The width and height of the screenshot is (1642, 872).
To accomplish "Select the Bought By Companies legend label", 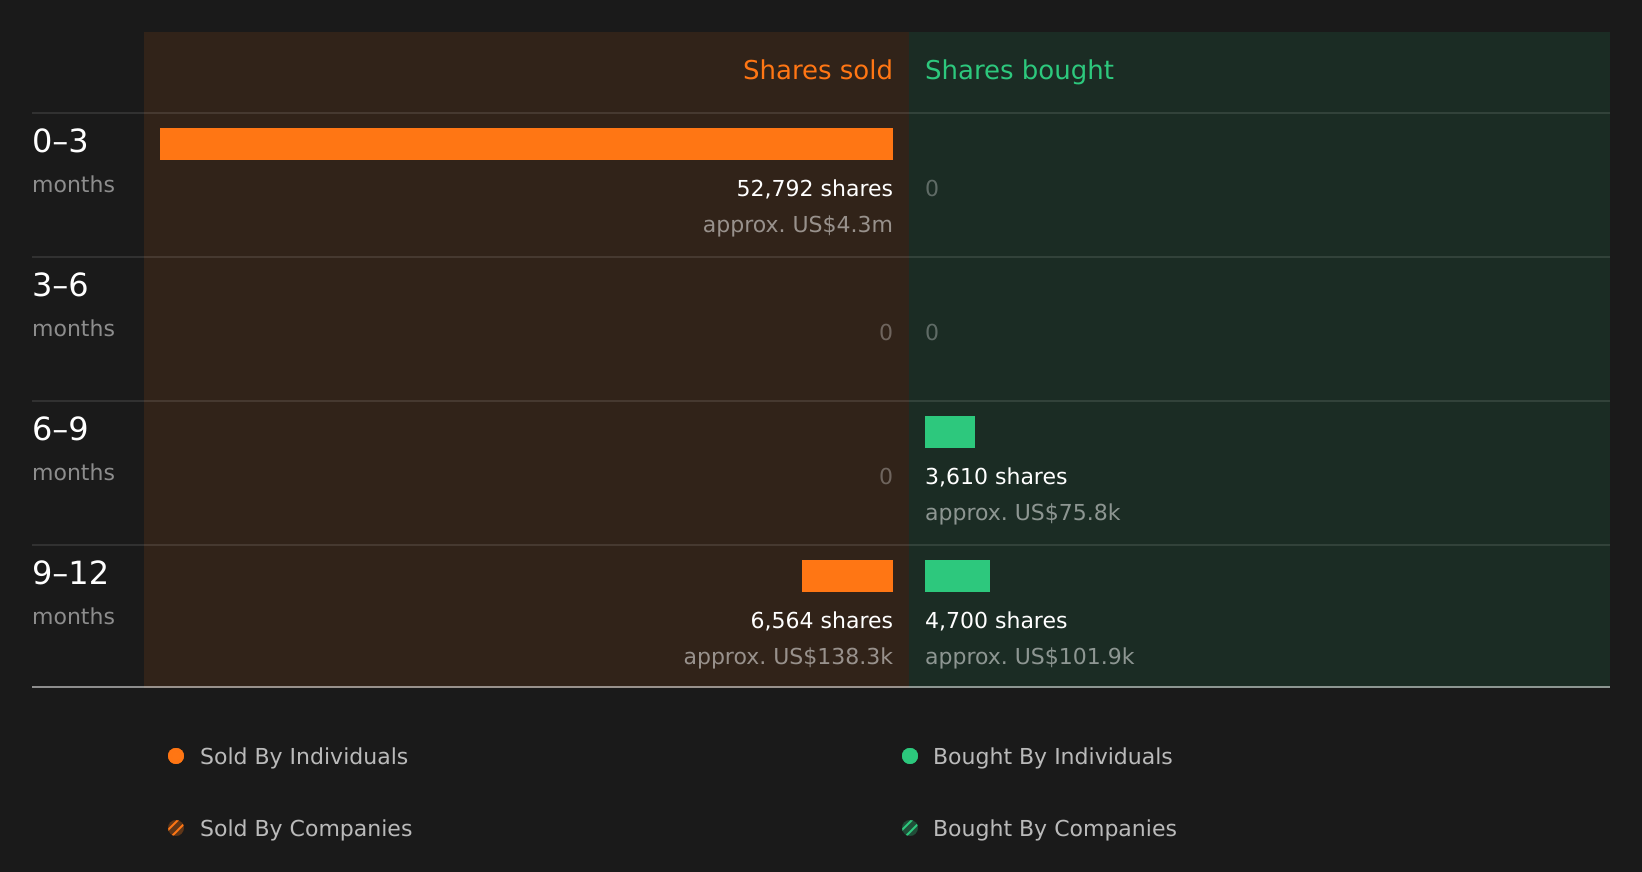I will [x=1054, y=829].
